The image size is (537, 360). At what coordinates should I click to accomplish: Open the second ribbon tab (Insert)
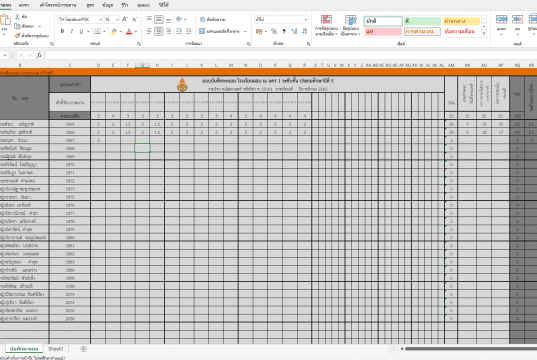(x=24, y=5)
